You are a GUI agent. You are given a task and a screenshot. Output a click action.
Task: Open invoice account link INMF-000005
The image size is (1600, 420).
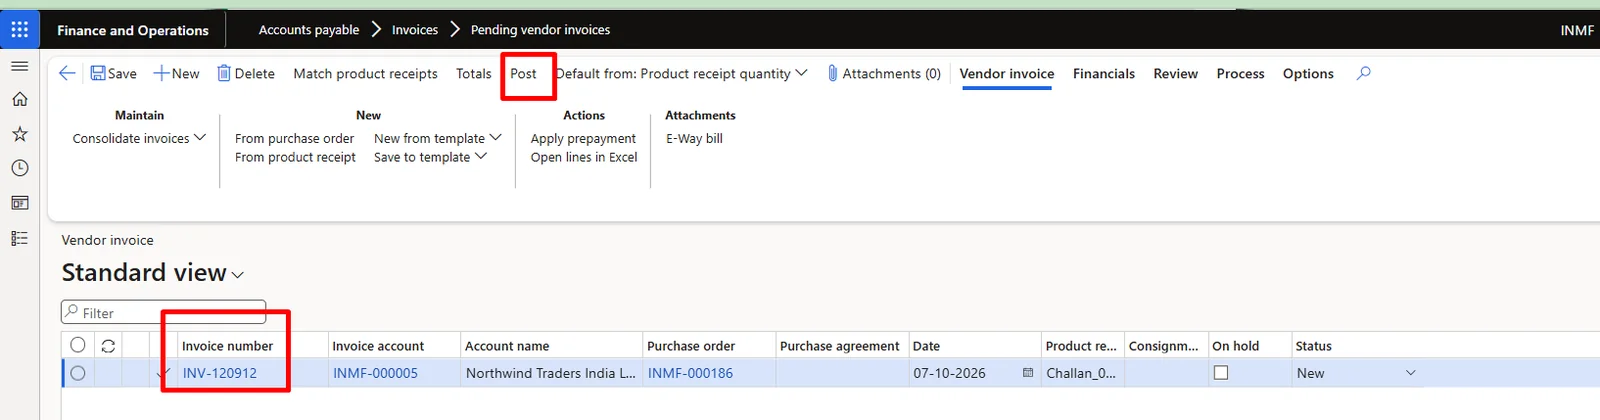(375, 373)
